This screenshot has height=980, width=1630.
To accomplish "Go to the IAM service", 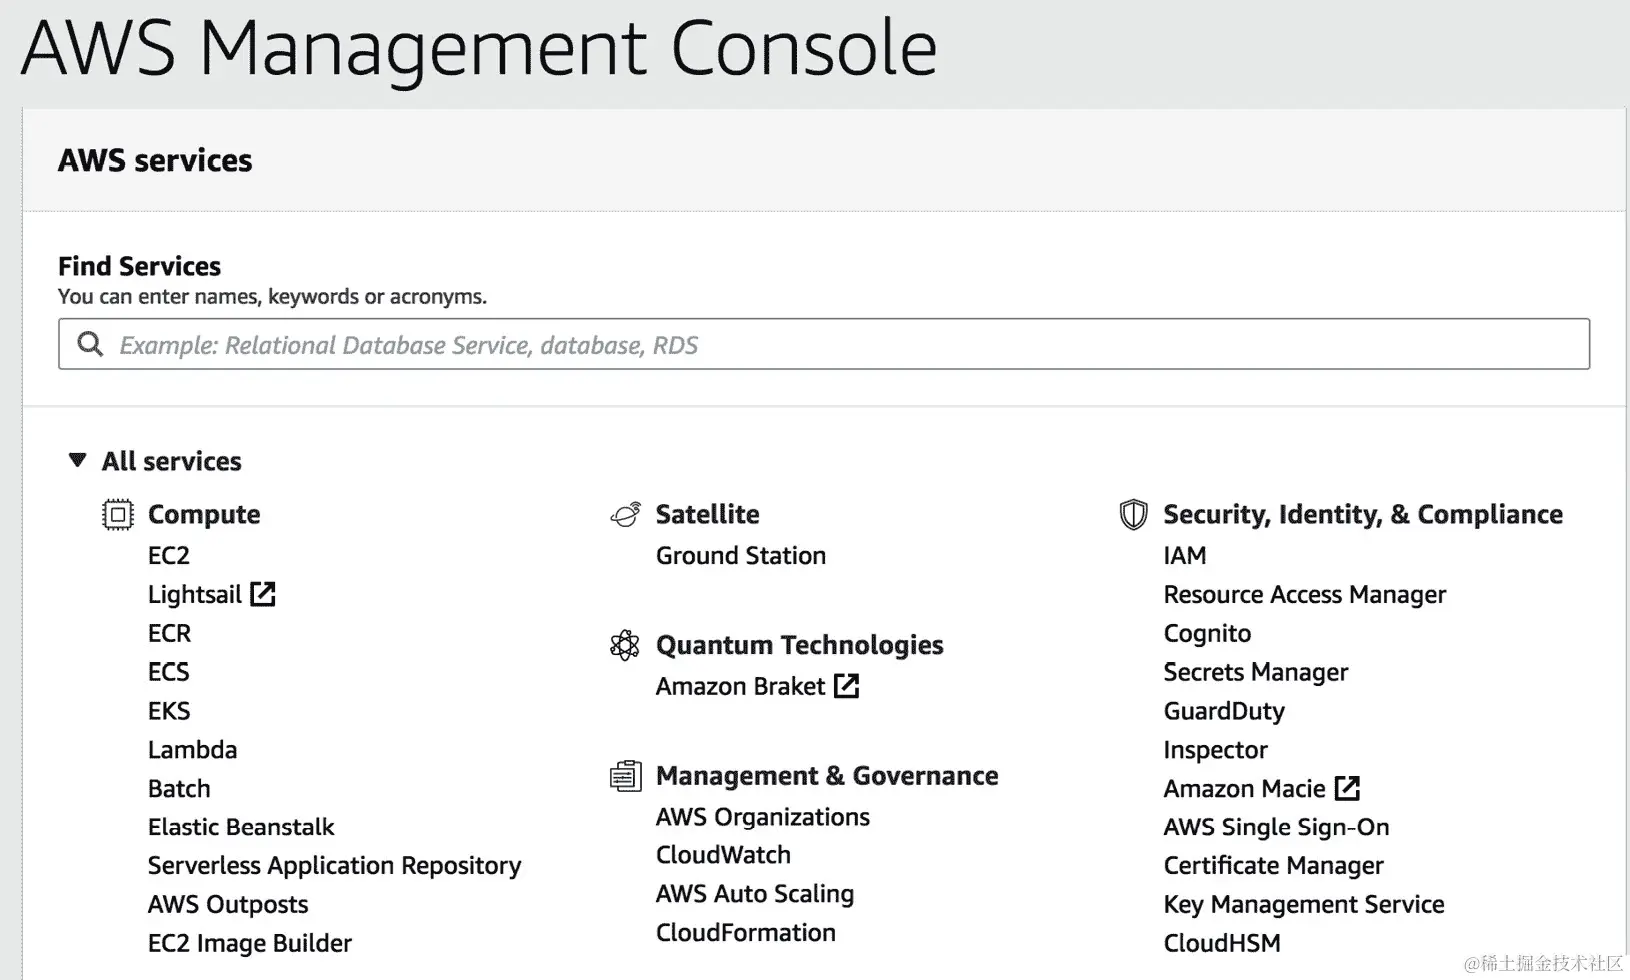I will coord(1184,555).
